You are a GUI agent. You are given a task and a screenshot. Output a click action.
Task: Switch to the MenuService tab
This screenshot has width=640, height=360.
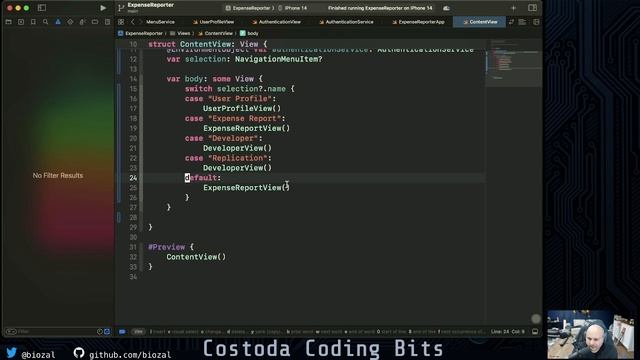coord(160,22)
